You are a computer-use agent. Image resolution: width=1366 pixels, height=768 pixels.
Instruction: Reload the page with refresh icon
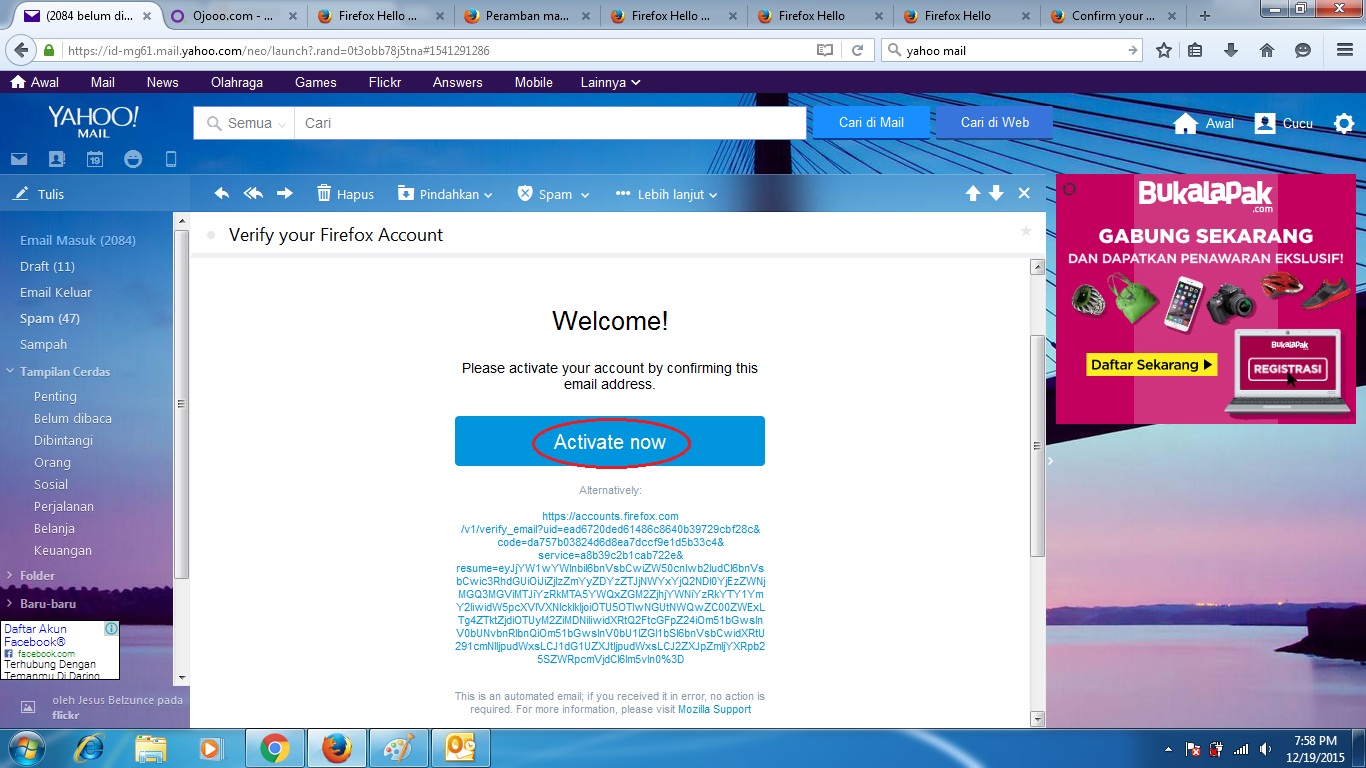click(x=857, y=50)
